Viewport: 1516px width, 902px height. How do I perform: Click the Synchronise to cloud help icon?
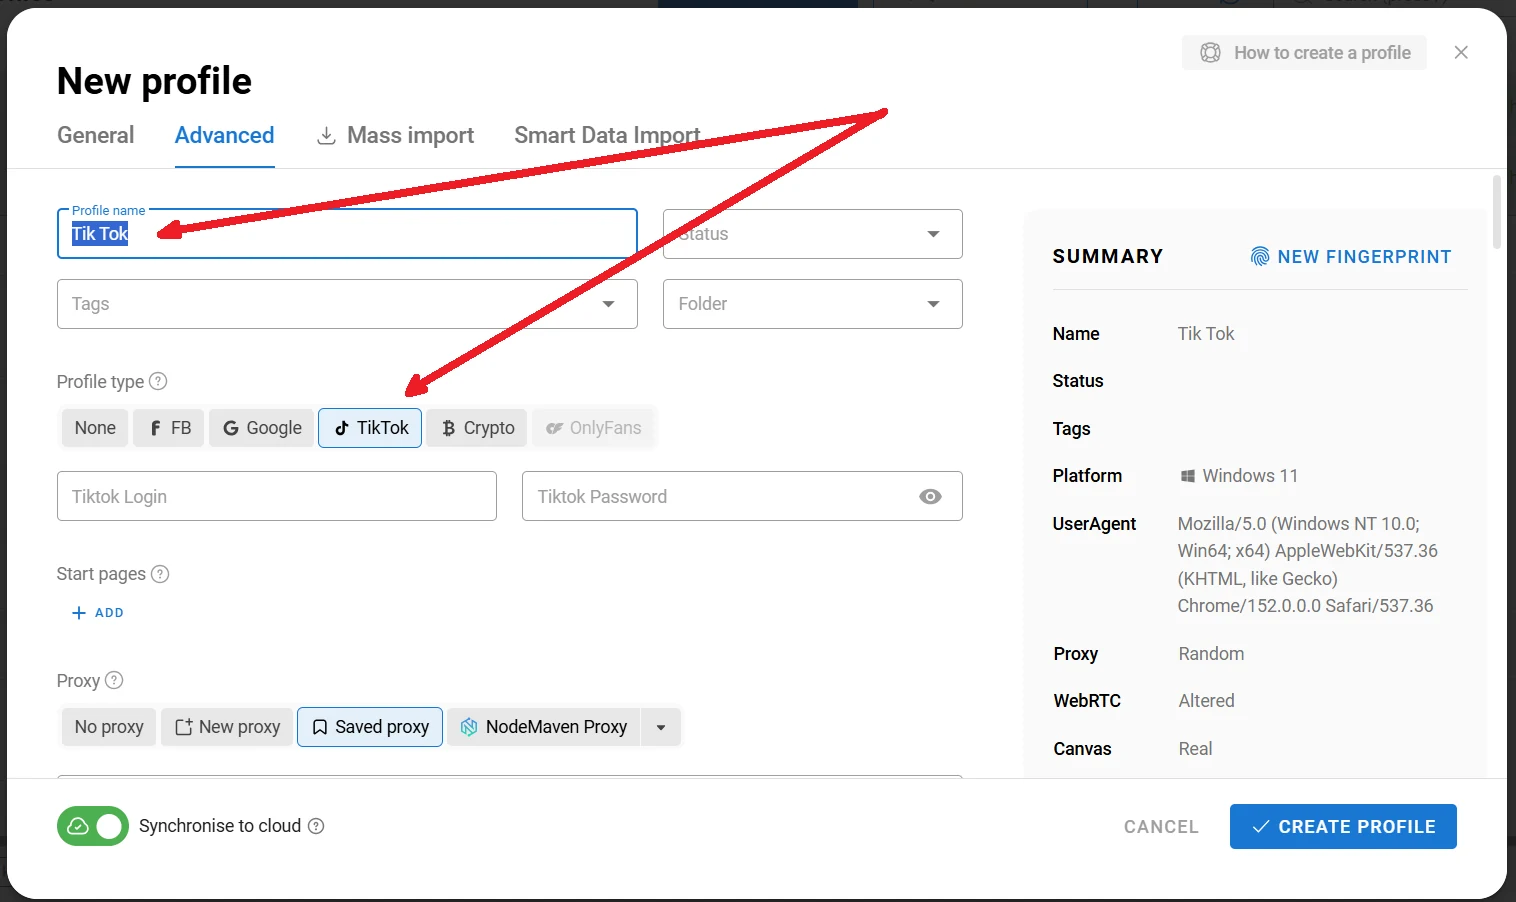click(316, 826)
